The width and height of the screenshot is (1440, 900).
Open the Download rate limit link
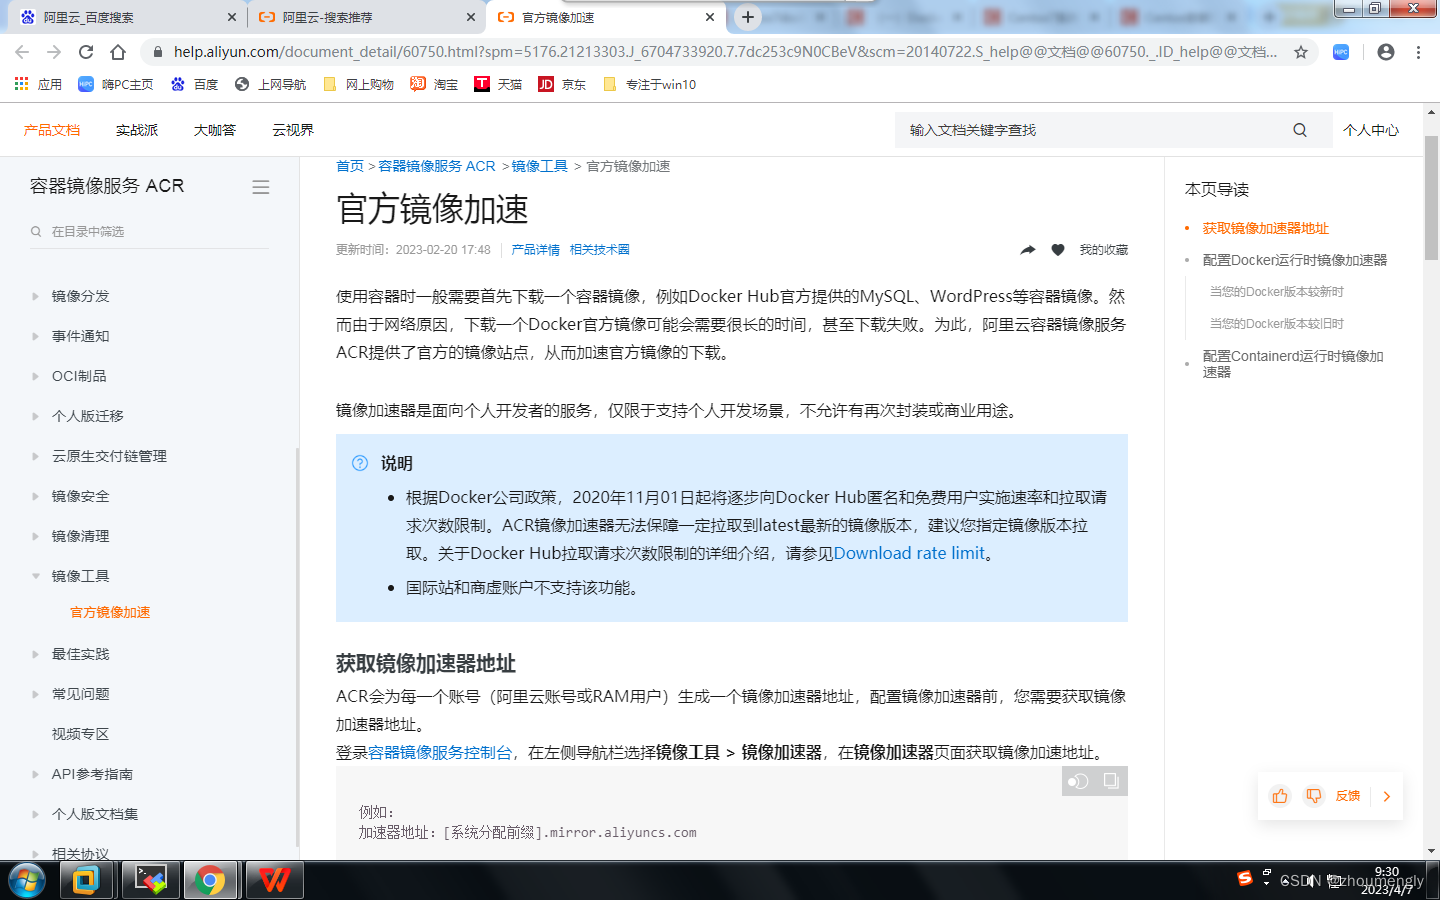pyautogui.click(x=909, y=553)
